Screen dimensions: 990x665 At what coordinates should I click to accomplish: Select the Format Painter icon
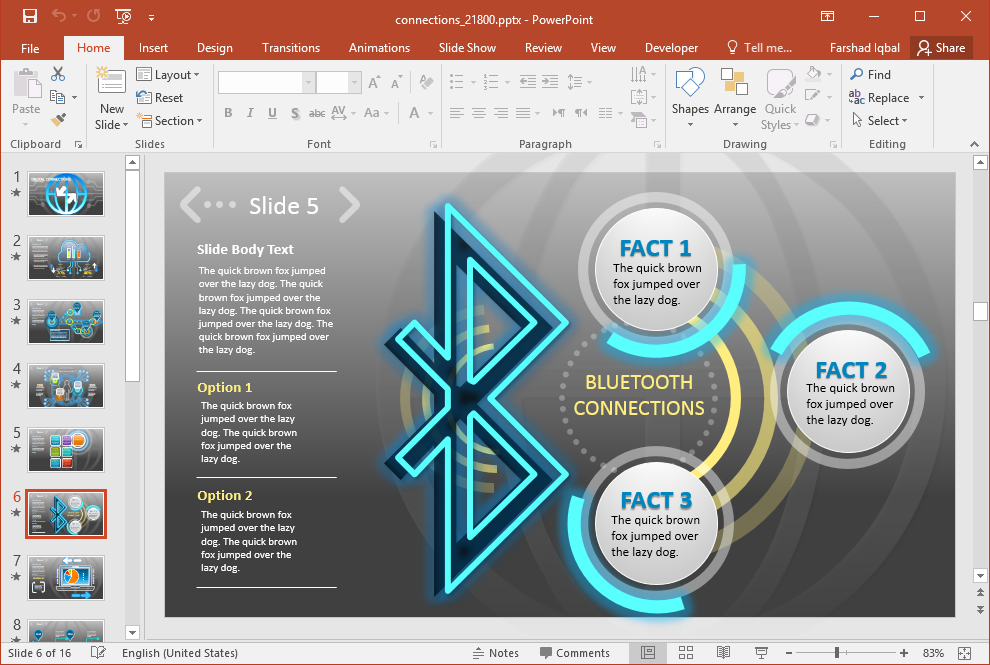(x=60, y=120)
